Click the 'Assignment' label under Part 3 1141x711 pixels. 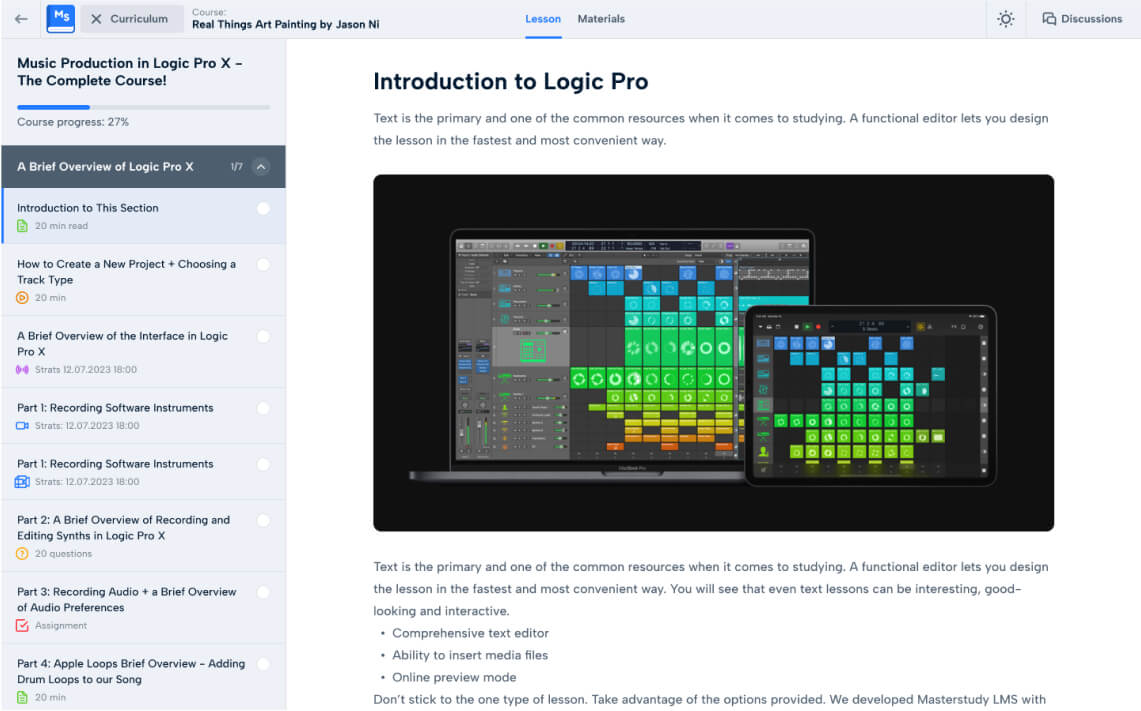pos(60,626)
